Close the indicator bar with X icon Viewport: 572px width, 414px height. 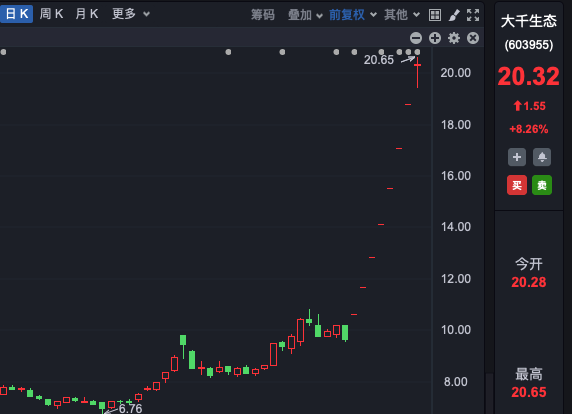pyautogui.click(x=473, y=38)
